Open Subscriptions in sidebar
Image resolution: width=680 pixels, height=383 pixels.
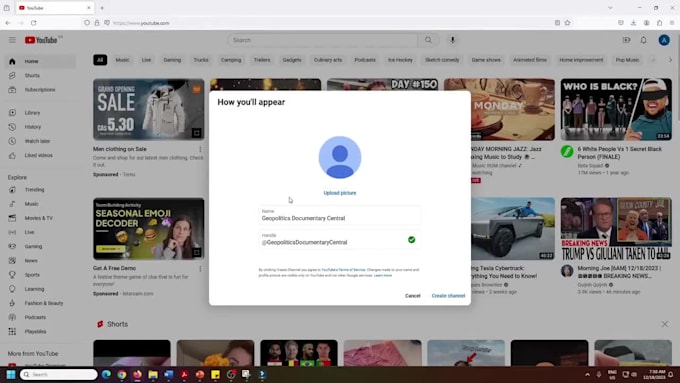41,90
